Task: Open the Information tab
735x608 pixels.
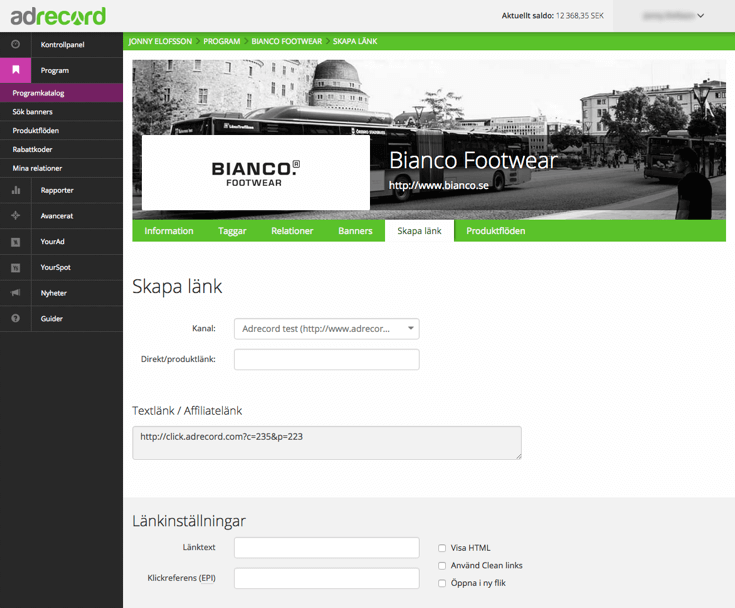Action: 169,231
